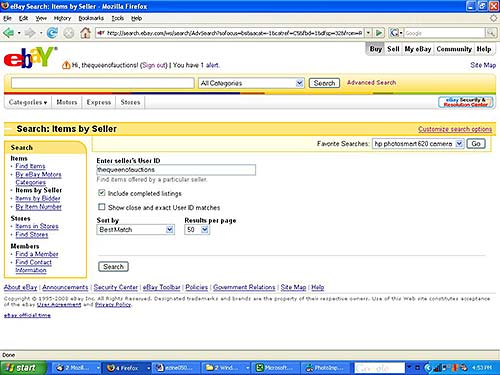Open the History menu

coord(62,18)
